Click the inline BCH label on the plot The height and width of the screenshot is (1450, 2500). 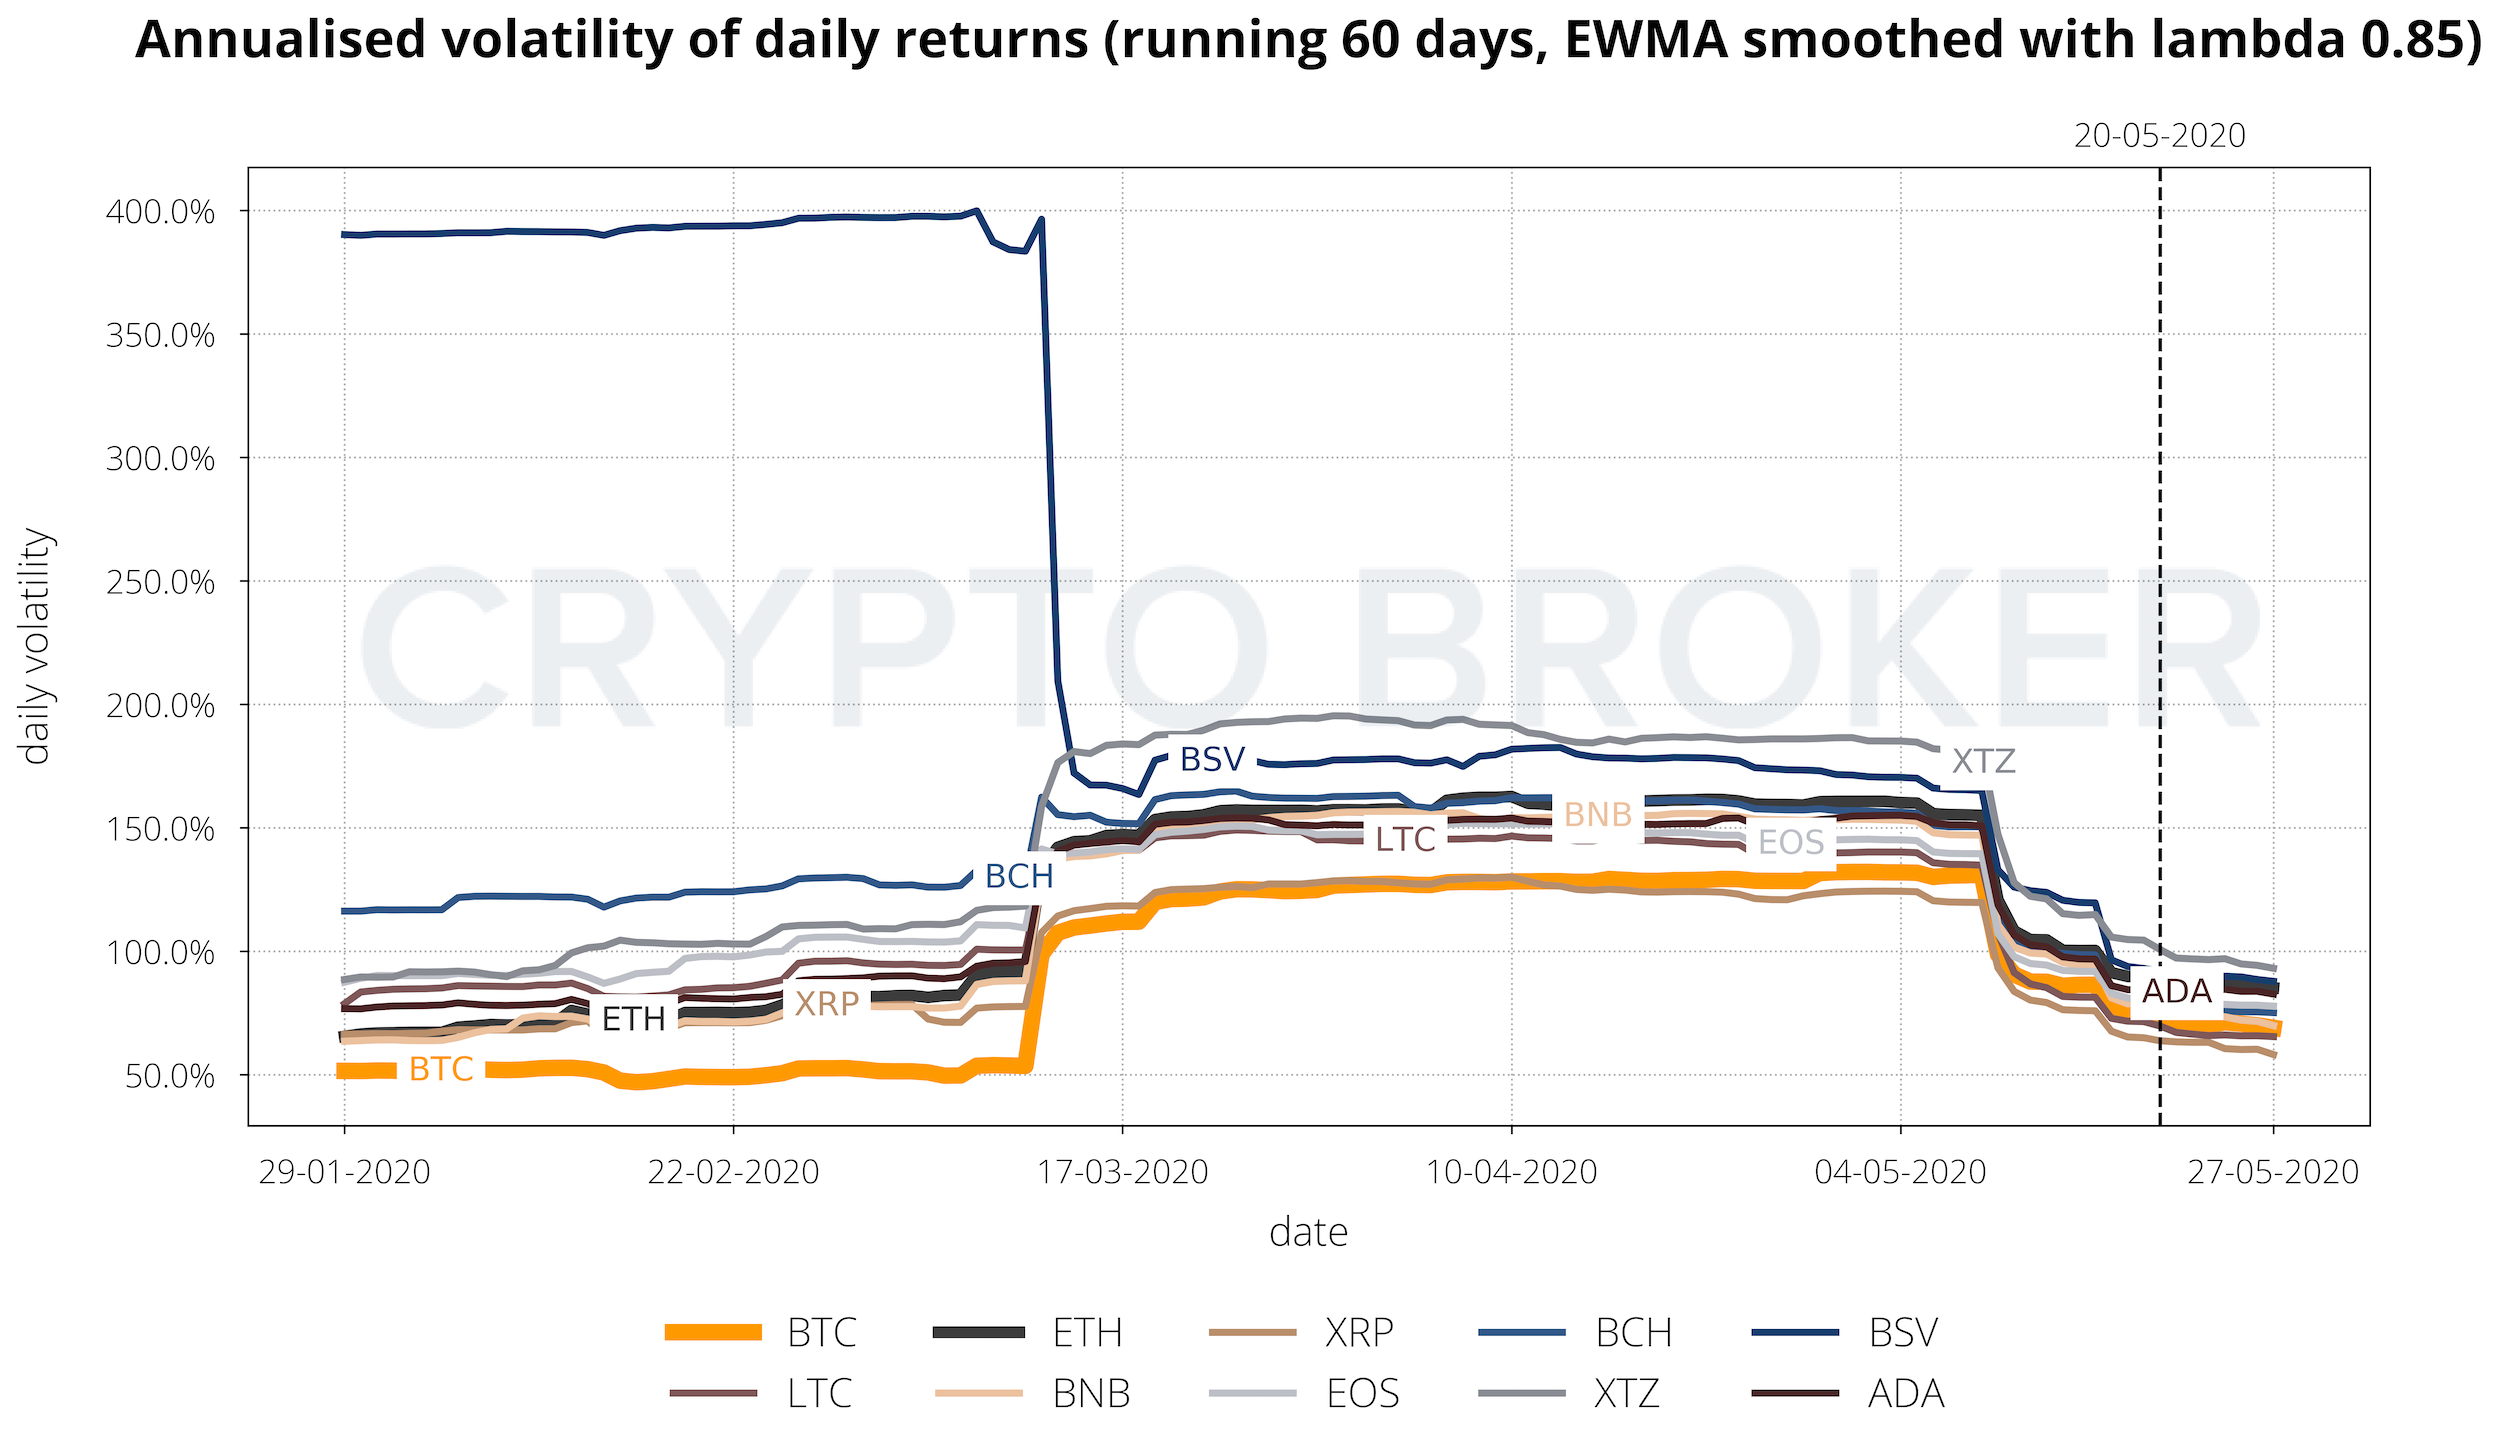[x=1019, y=876]
